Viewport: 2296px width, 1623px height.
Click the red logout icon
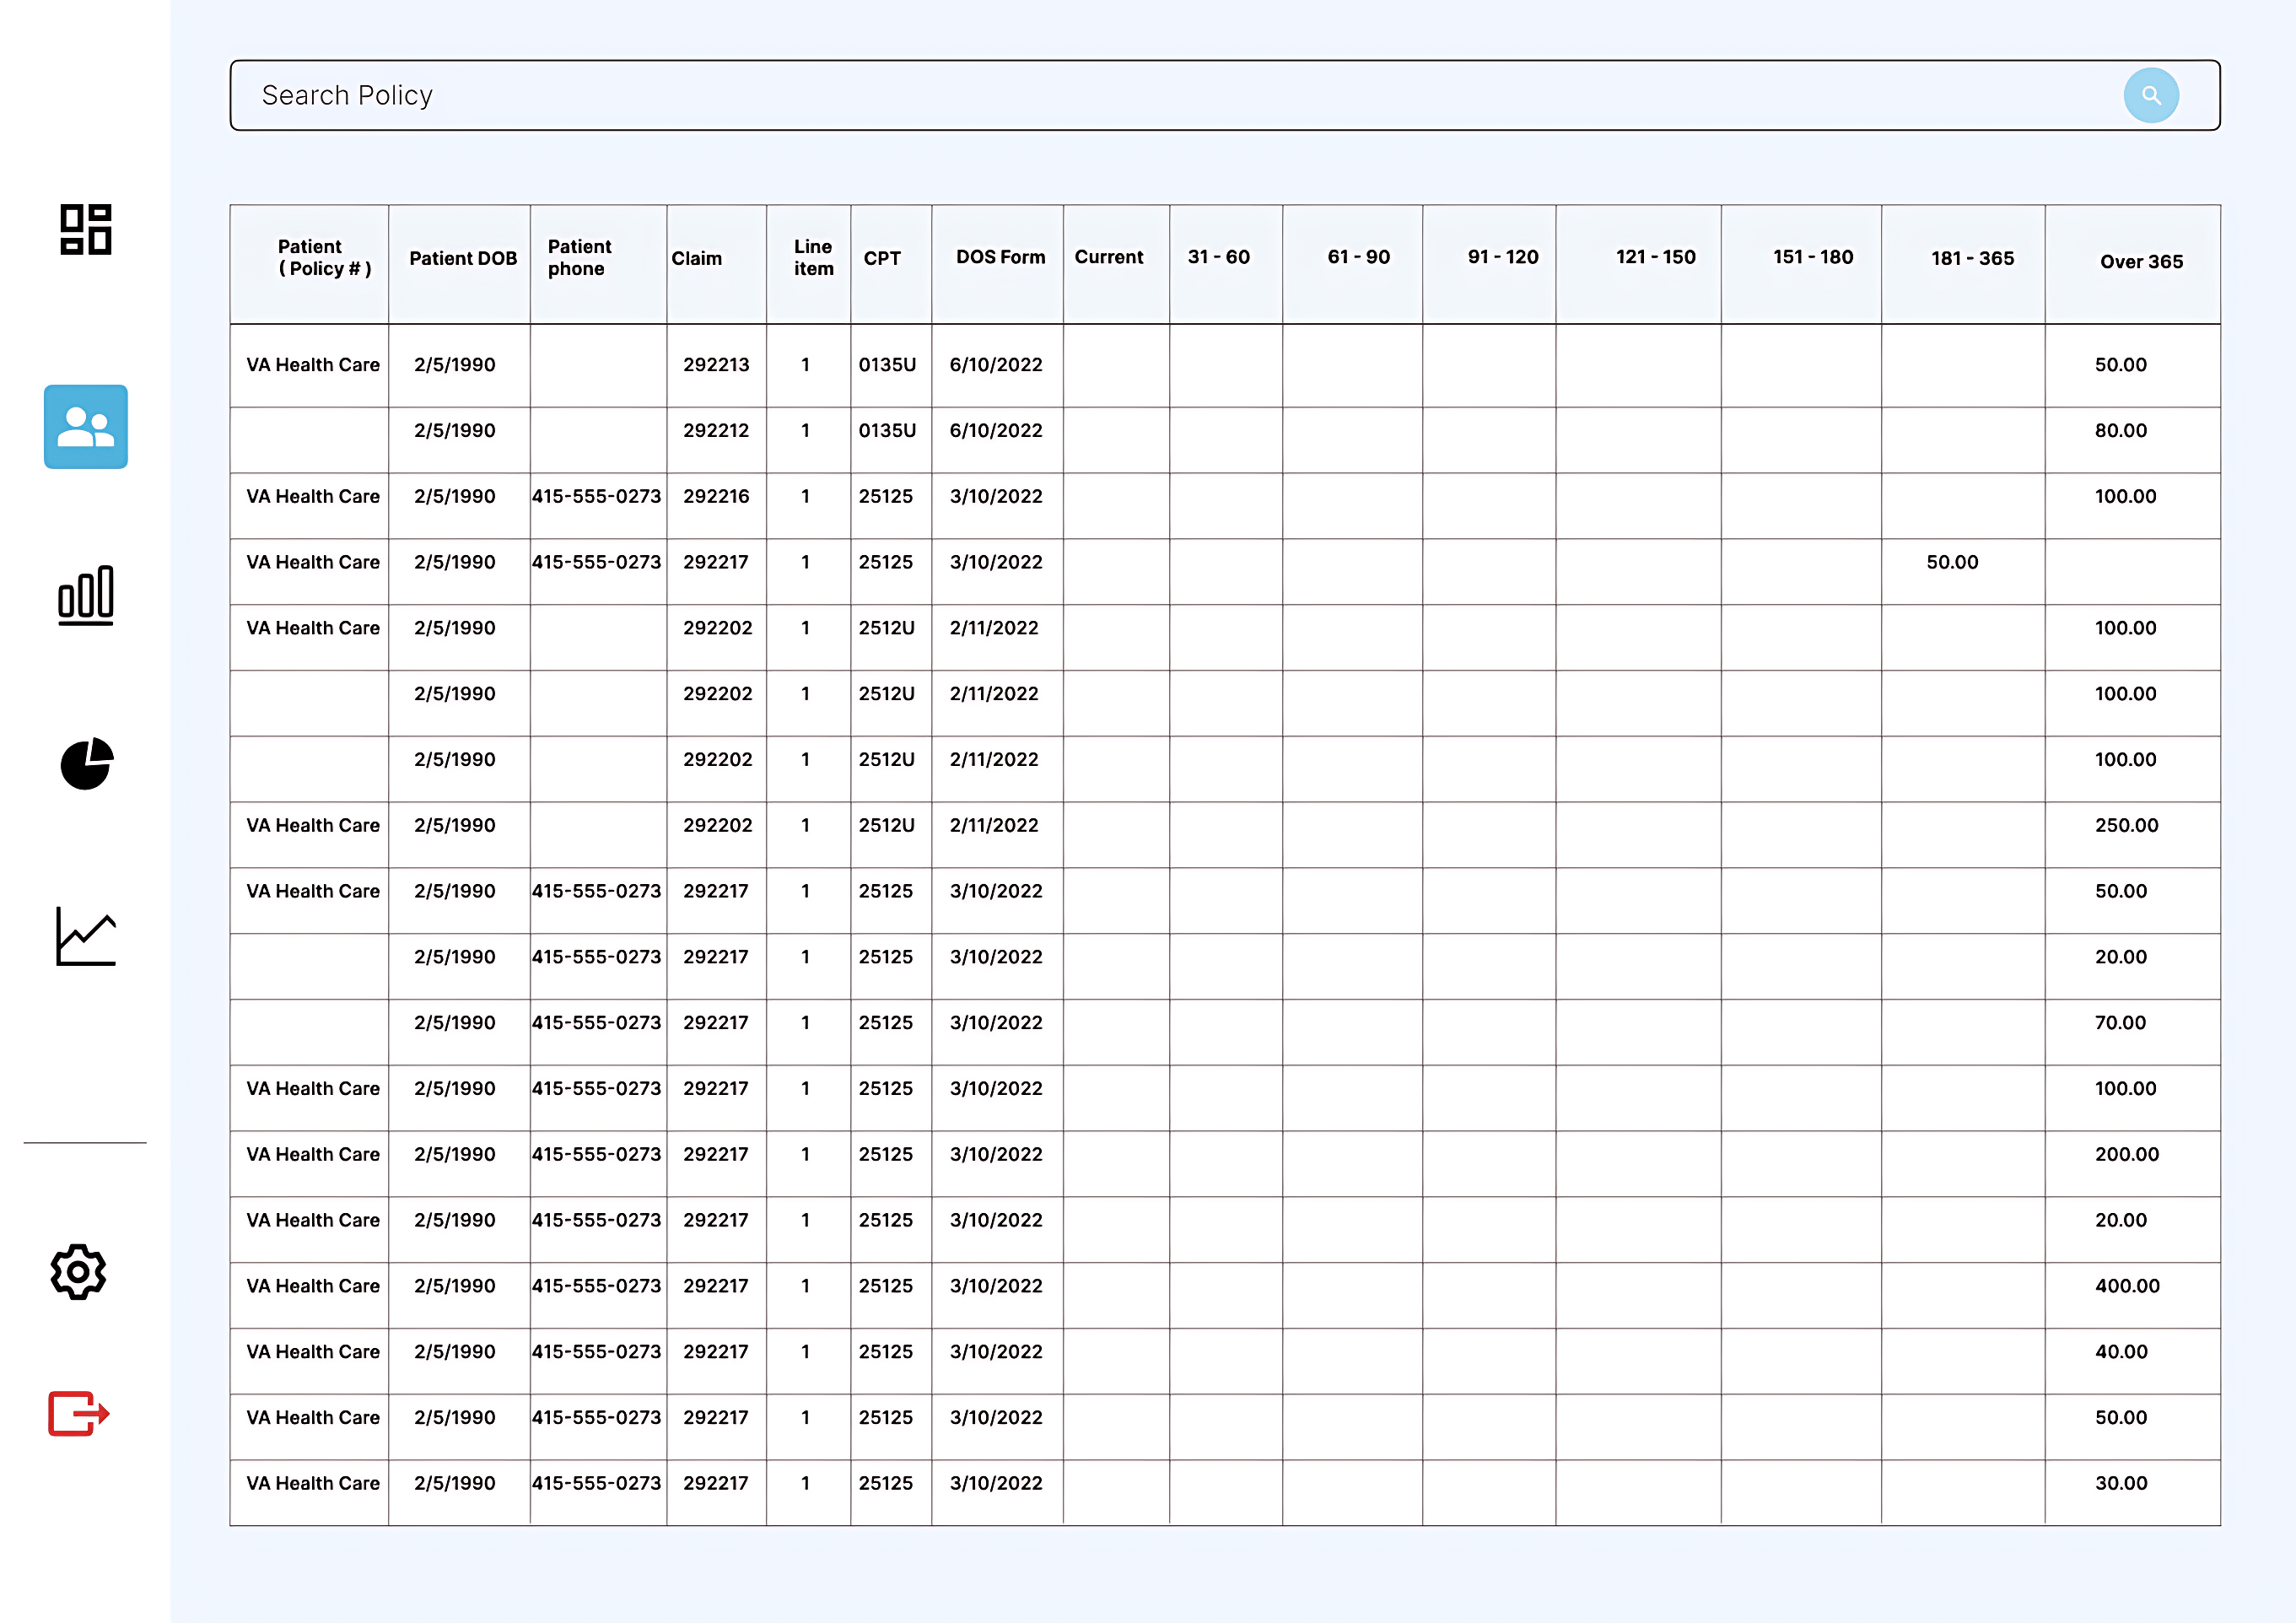(x=79, y=1413)
